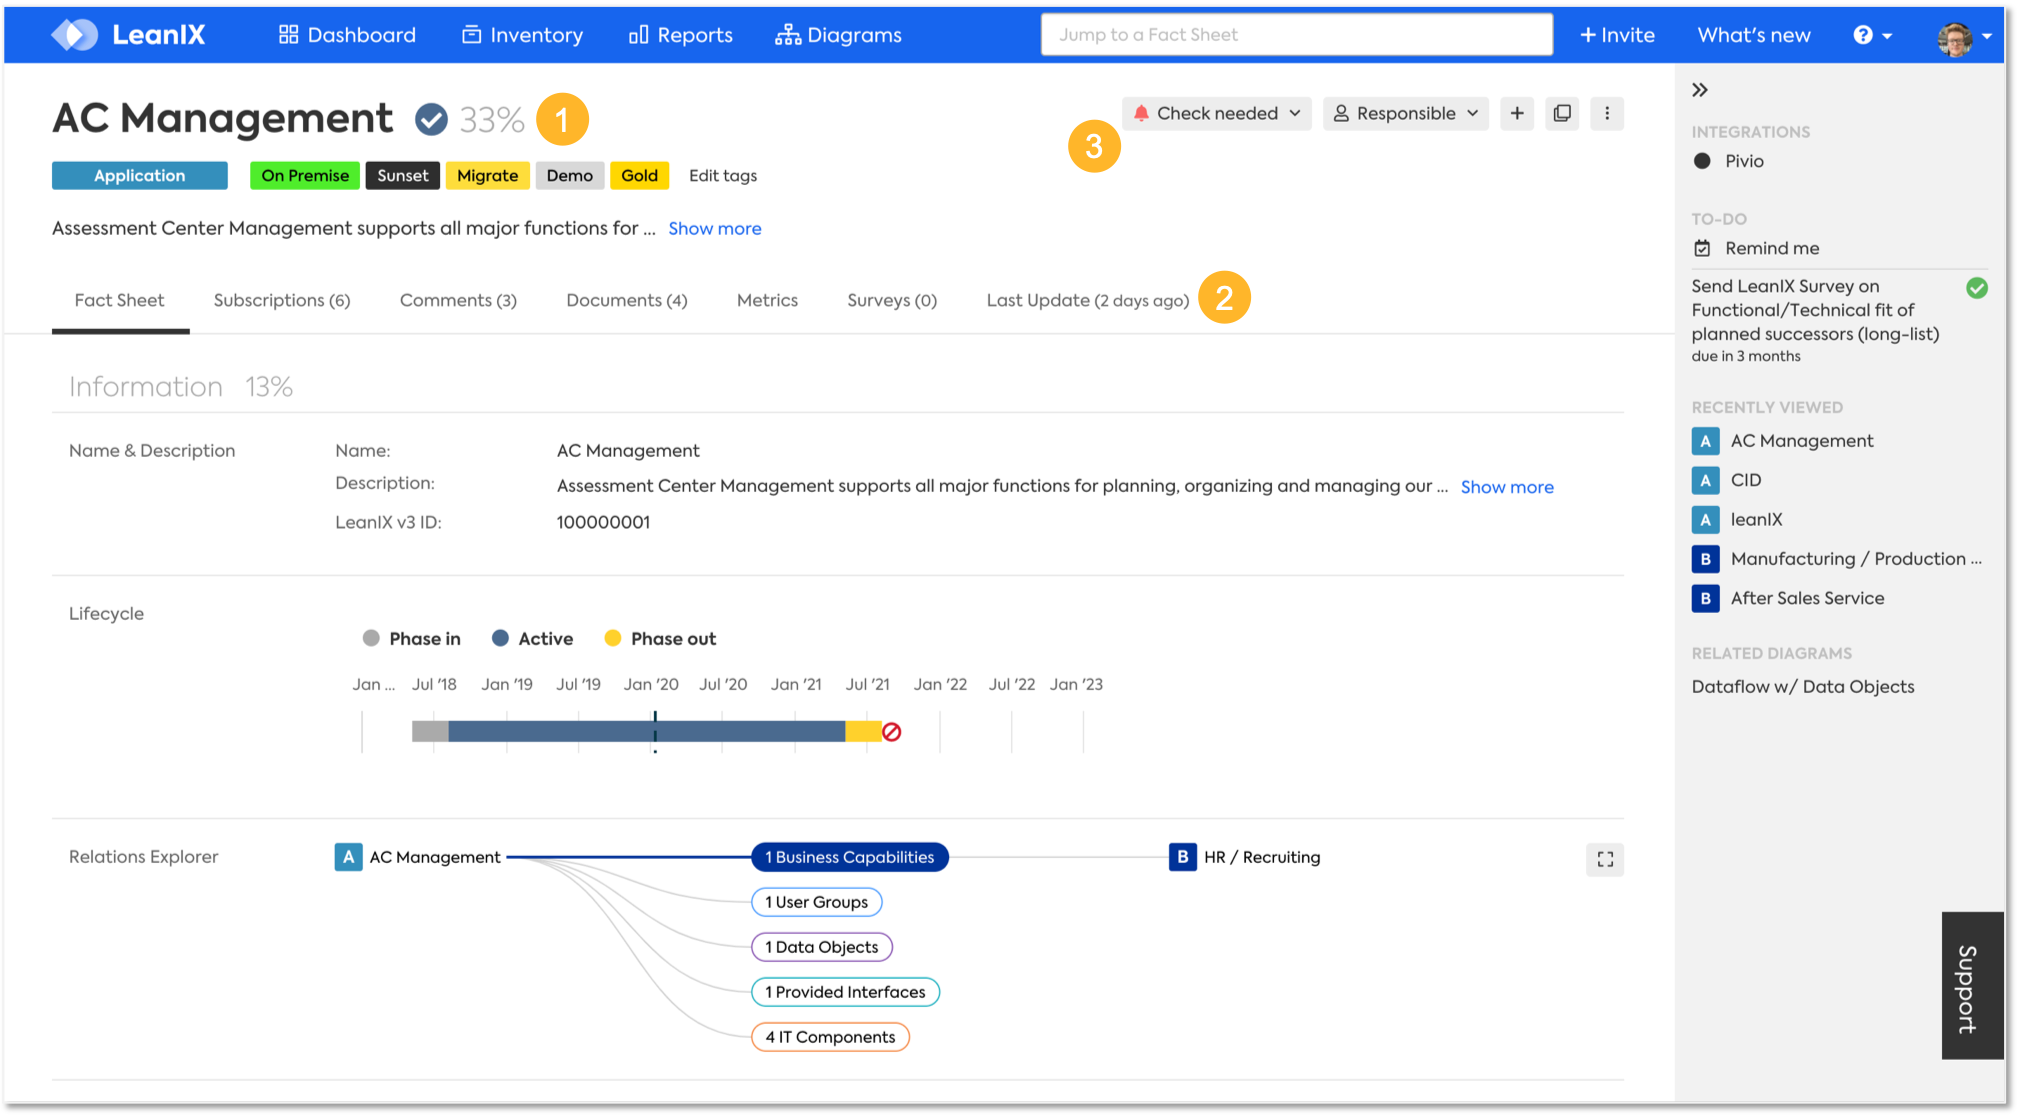Click the help question mark icon
The width and height of the screenshot is (2018, 1116).
pos(1863,35)
